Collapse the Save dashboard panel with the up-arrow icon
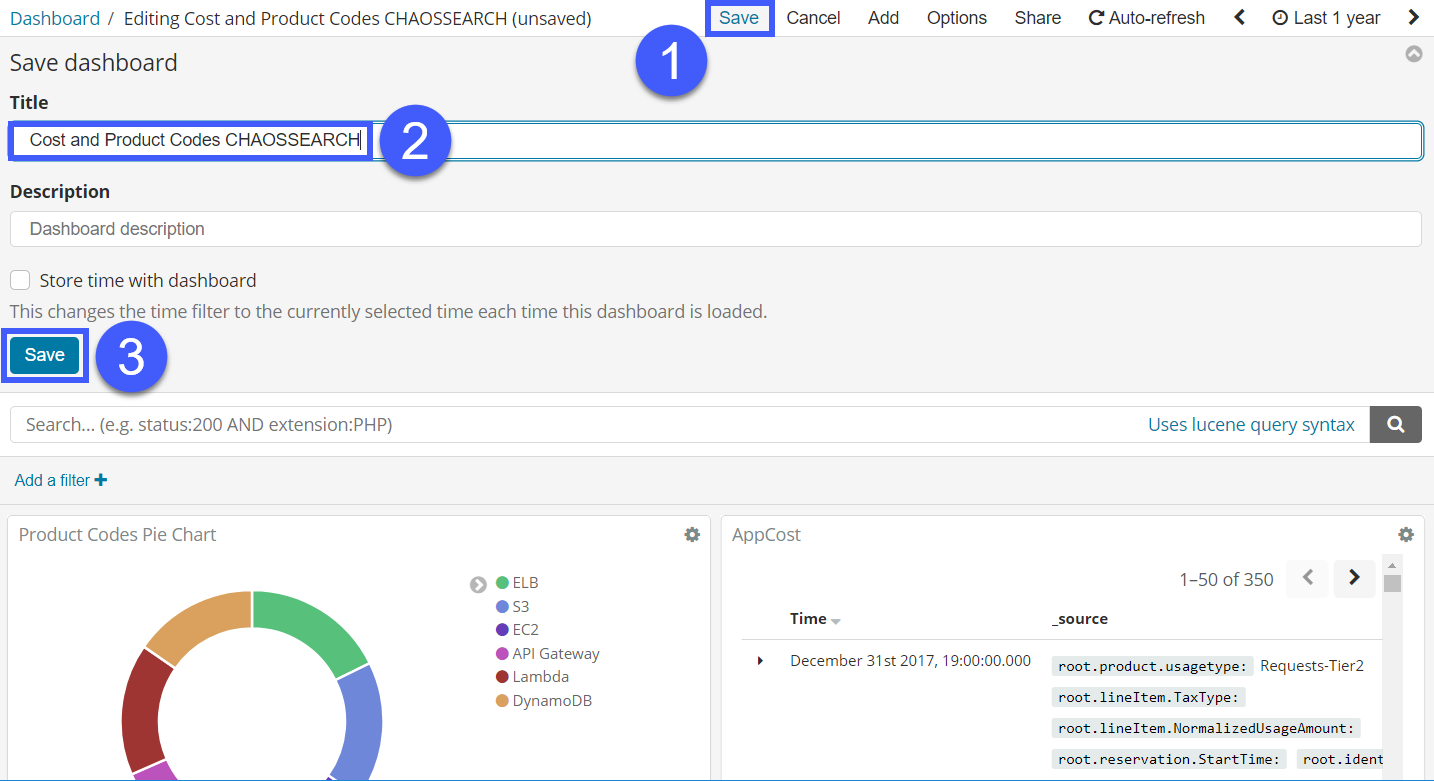Screen dimensions: 1434x781 [x=1414, y=54]
